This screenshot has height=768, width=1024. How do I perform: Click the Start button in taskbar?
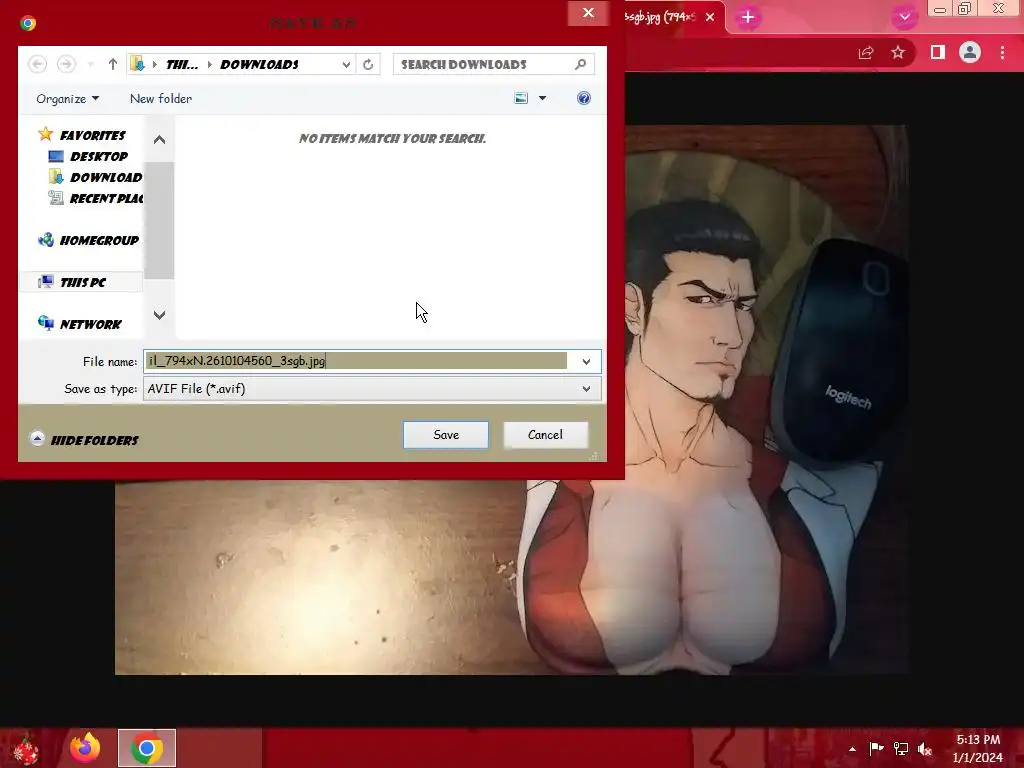click(x=26, y=748)
